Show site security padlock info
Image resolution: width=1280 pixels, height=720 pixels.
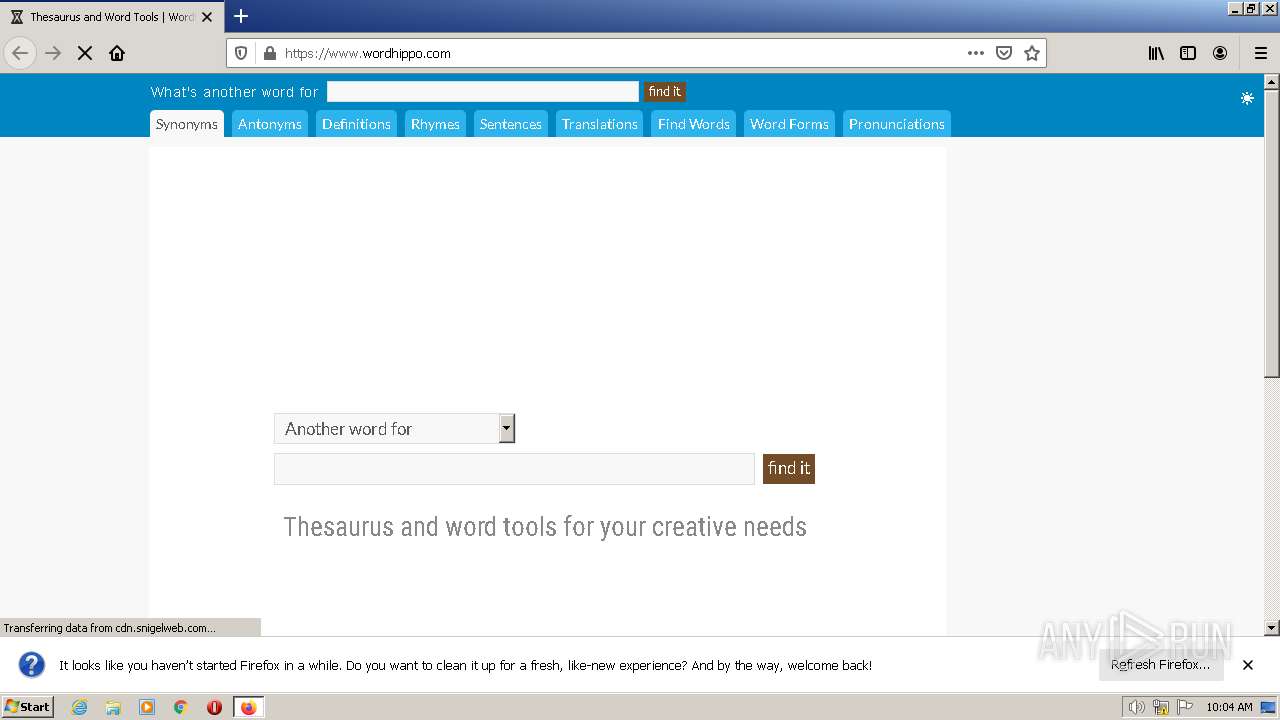point(269,53)
